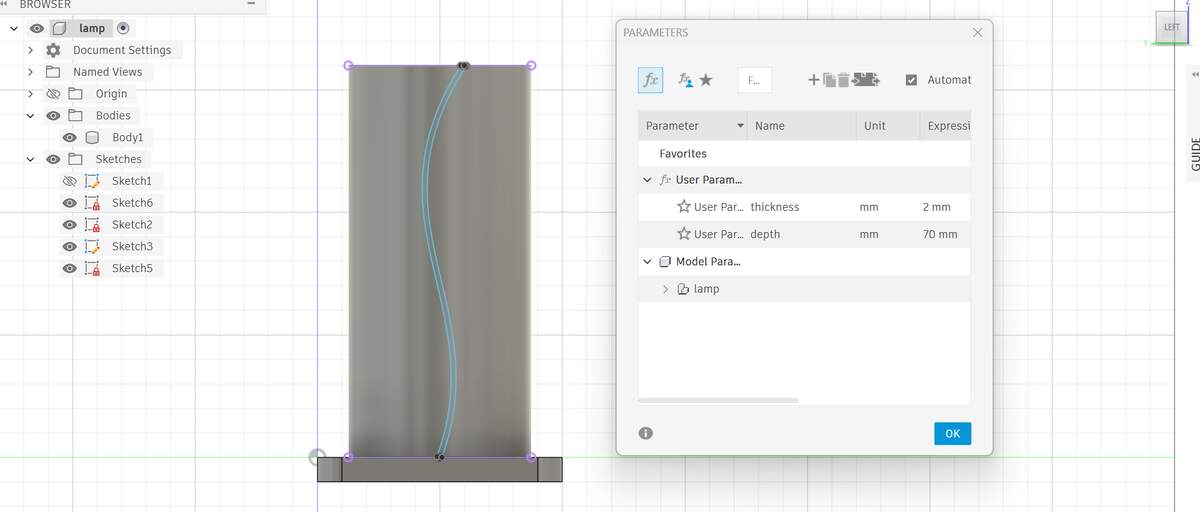Expand the Named Views node

click(31, 72)
